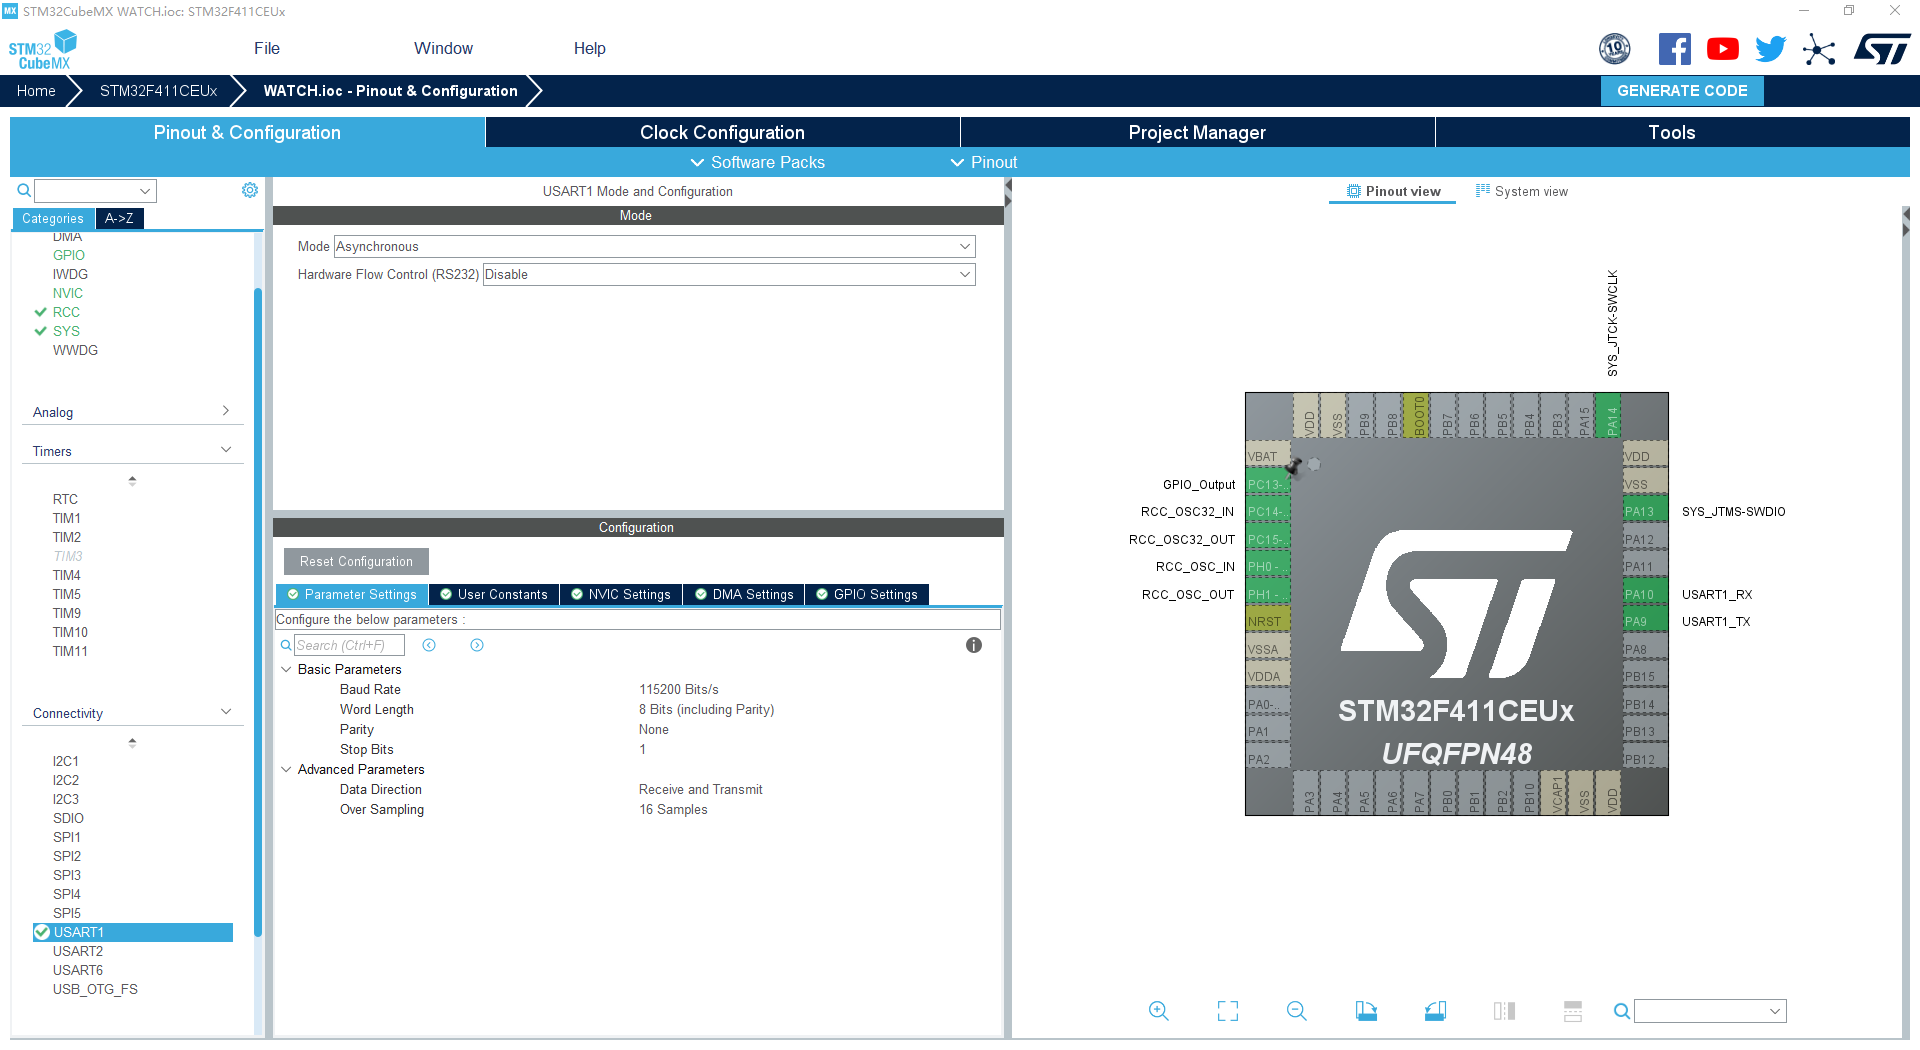Click the categories list vertical scrollbar
Viewport: 1920px width, 1050px height.
[258, 612]
